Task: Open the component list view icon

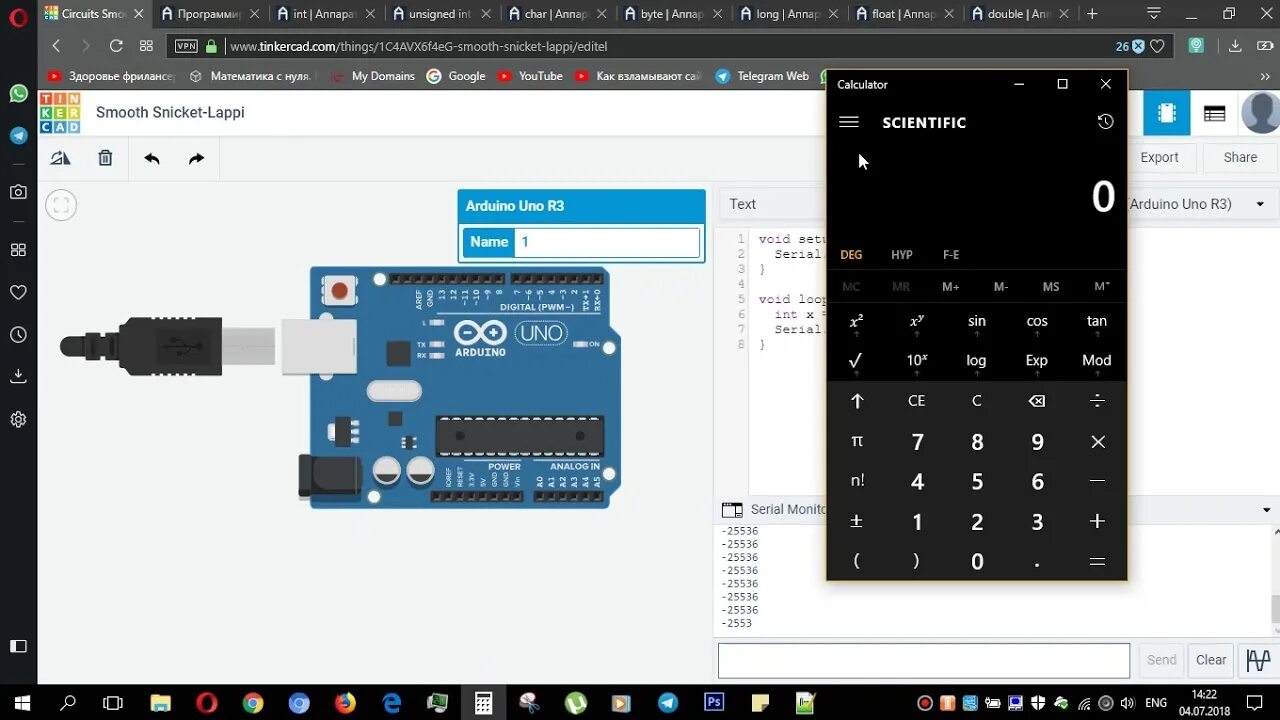Action: 1215,113
